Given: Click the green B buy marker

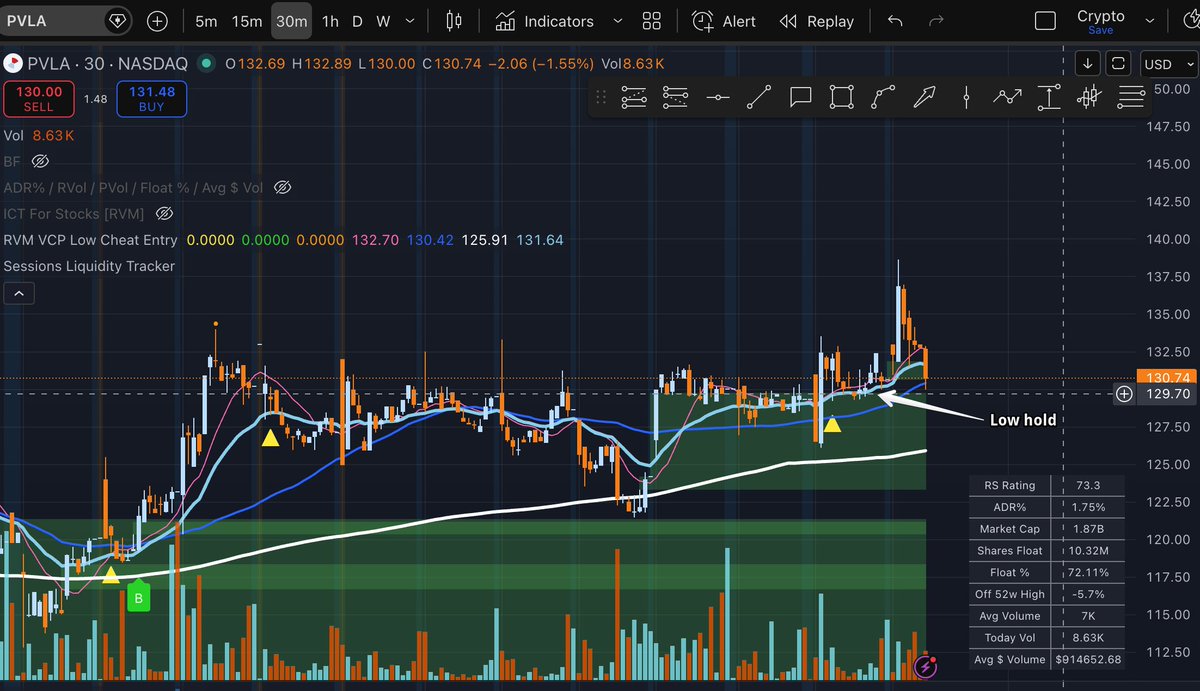Looking at the screenshot, I should click(x=138, y=597).
